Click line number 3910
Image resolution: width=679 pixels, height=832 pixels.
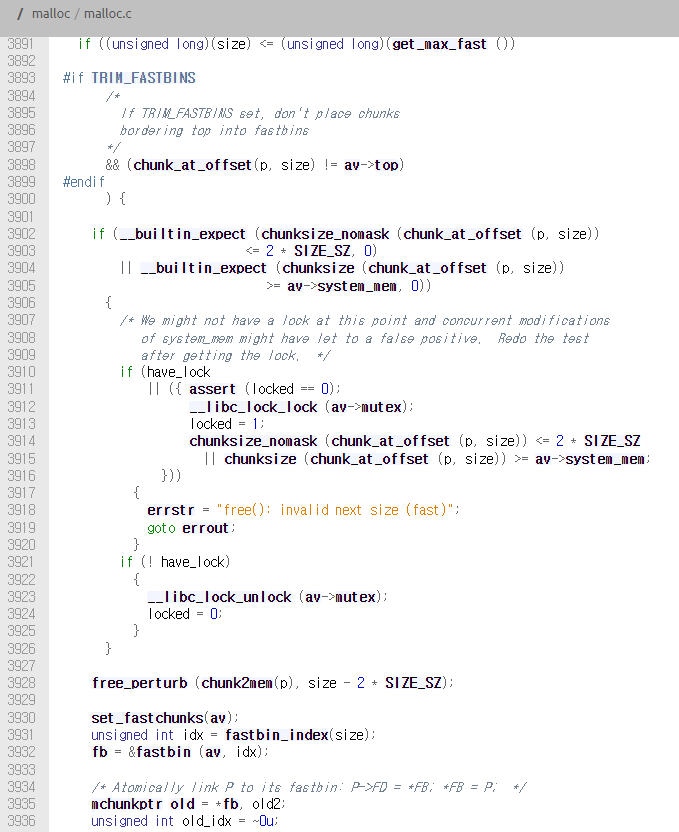point(21,372)
